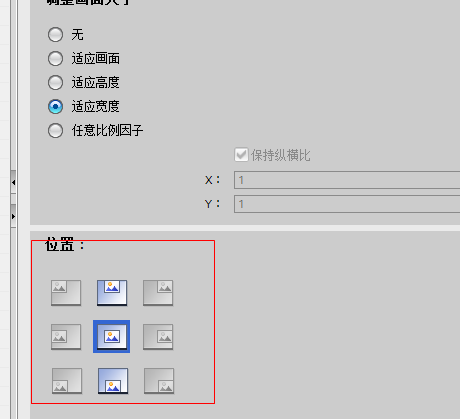Select the top-center position icon
Screen dimensions: 460x419
pos(112,293)
